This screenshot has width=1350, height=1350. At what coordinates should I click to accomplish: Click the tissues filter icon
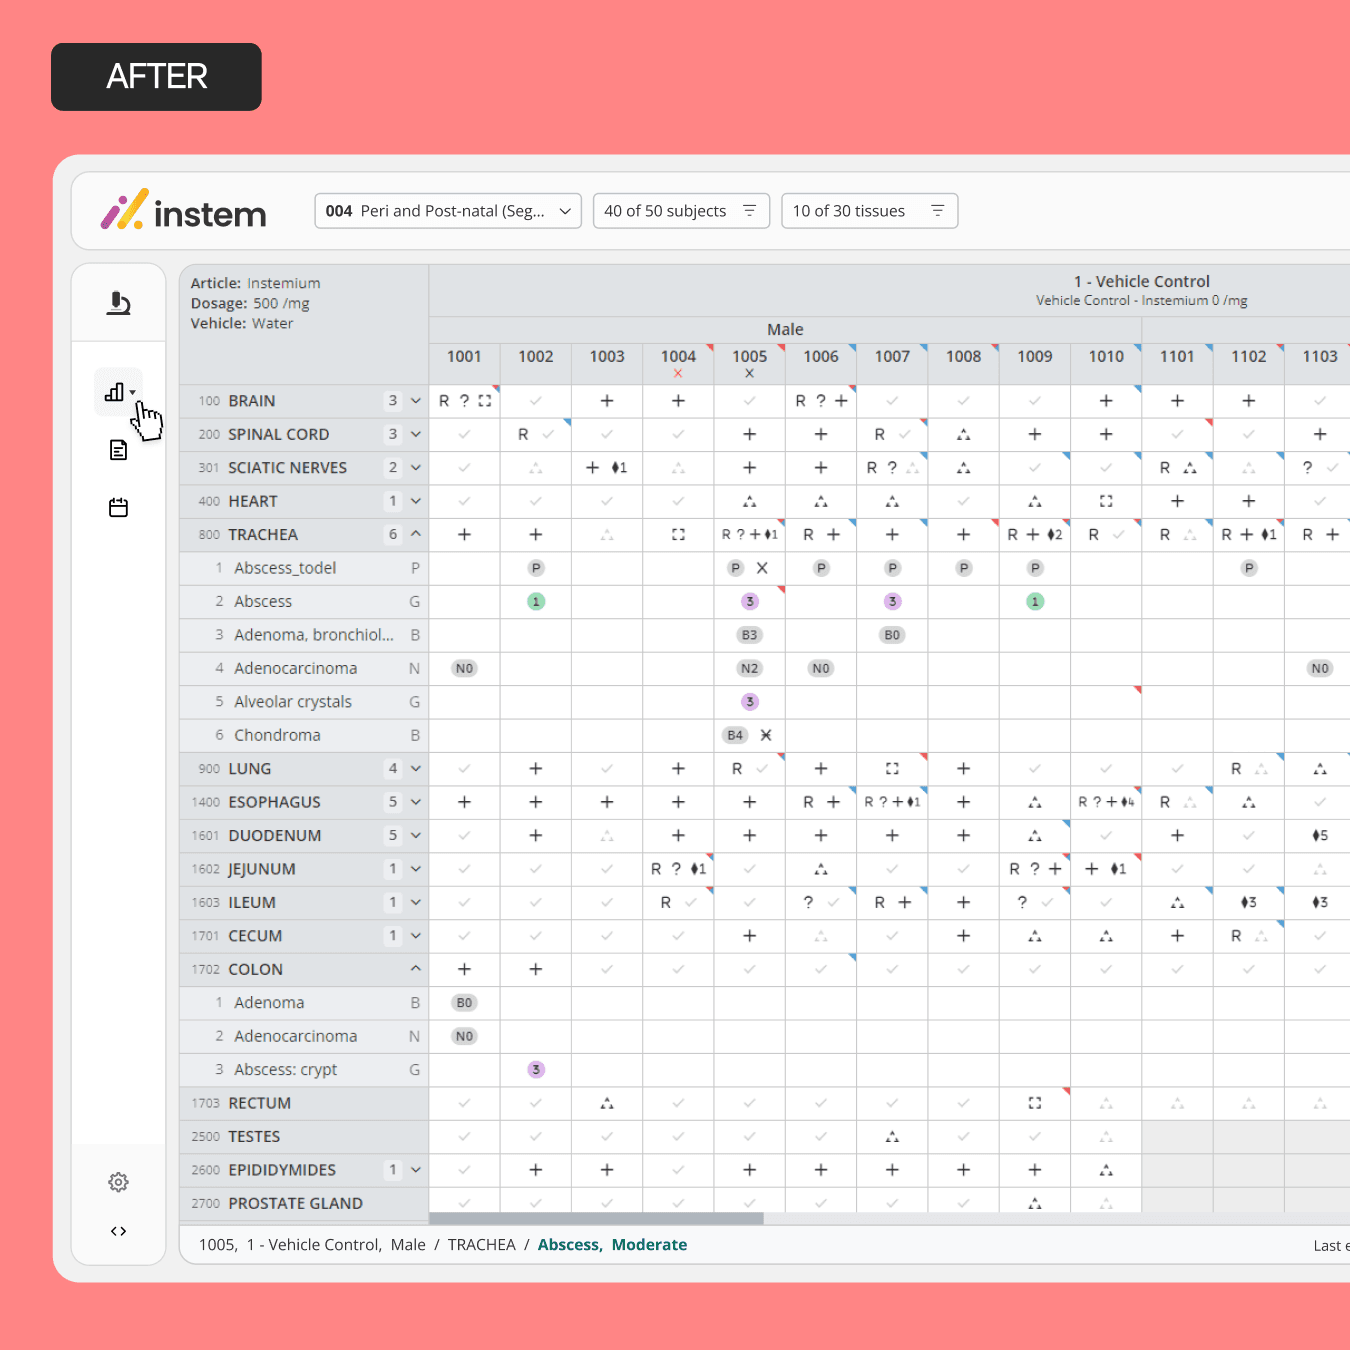coord(937,211)
